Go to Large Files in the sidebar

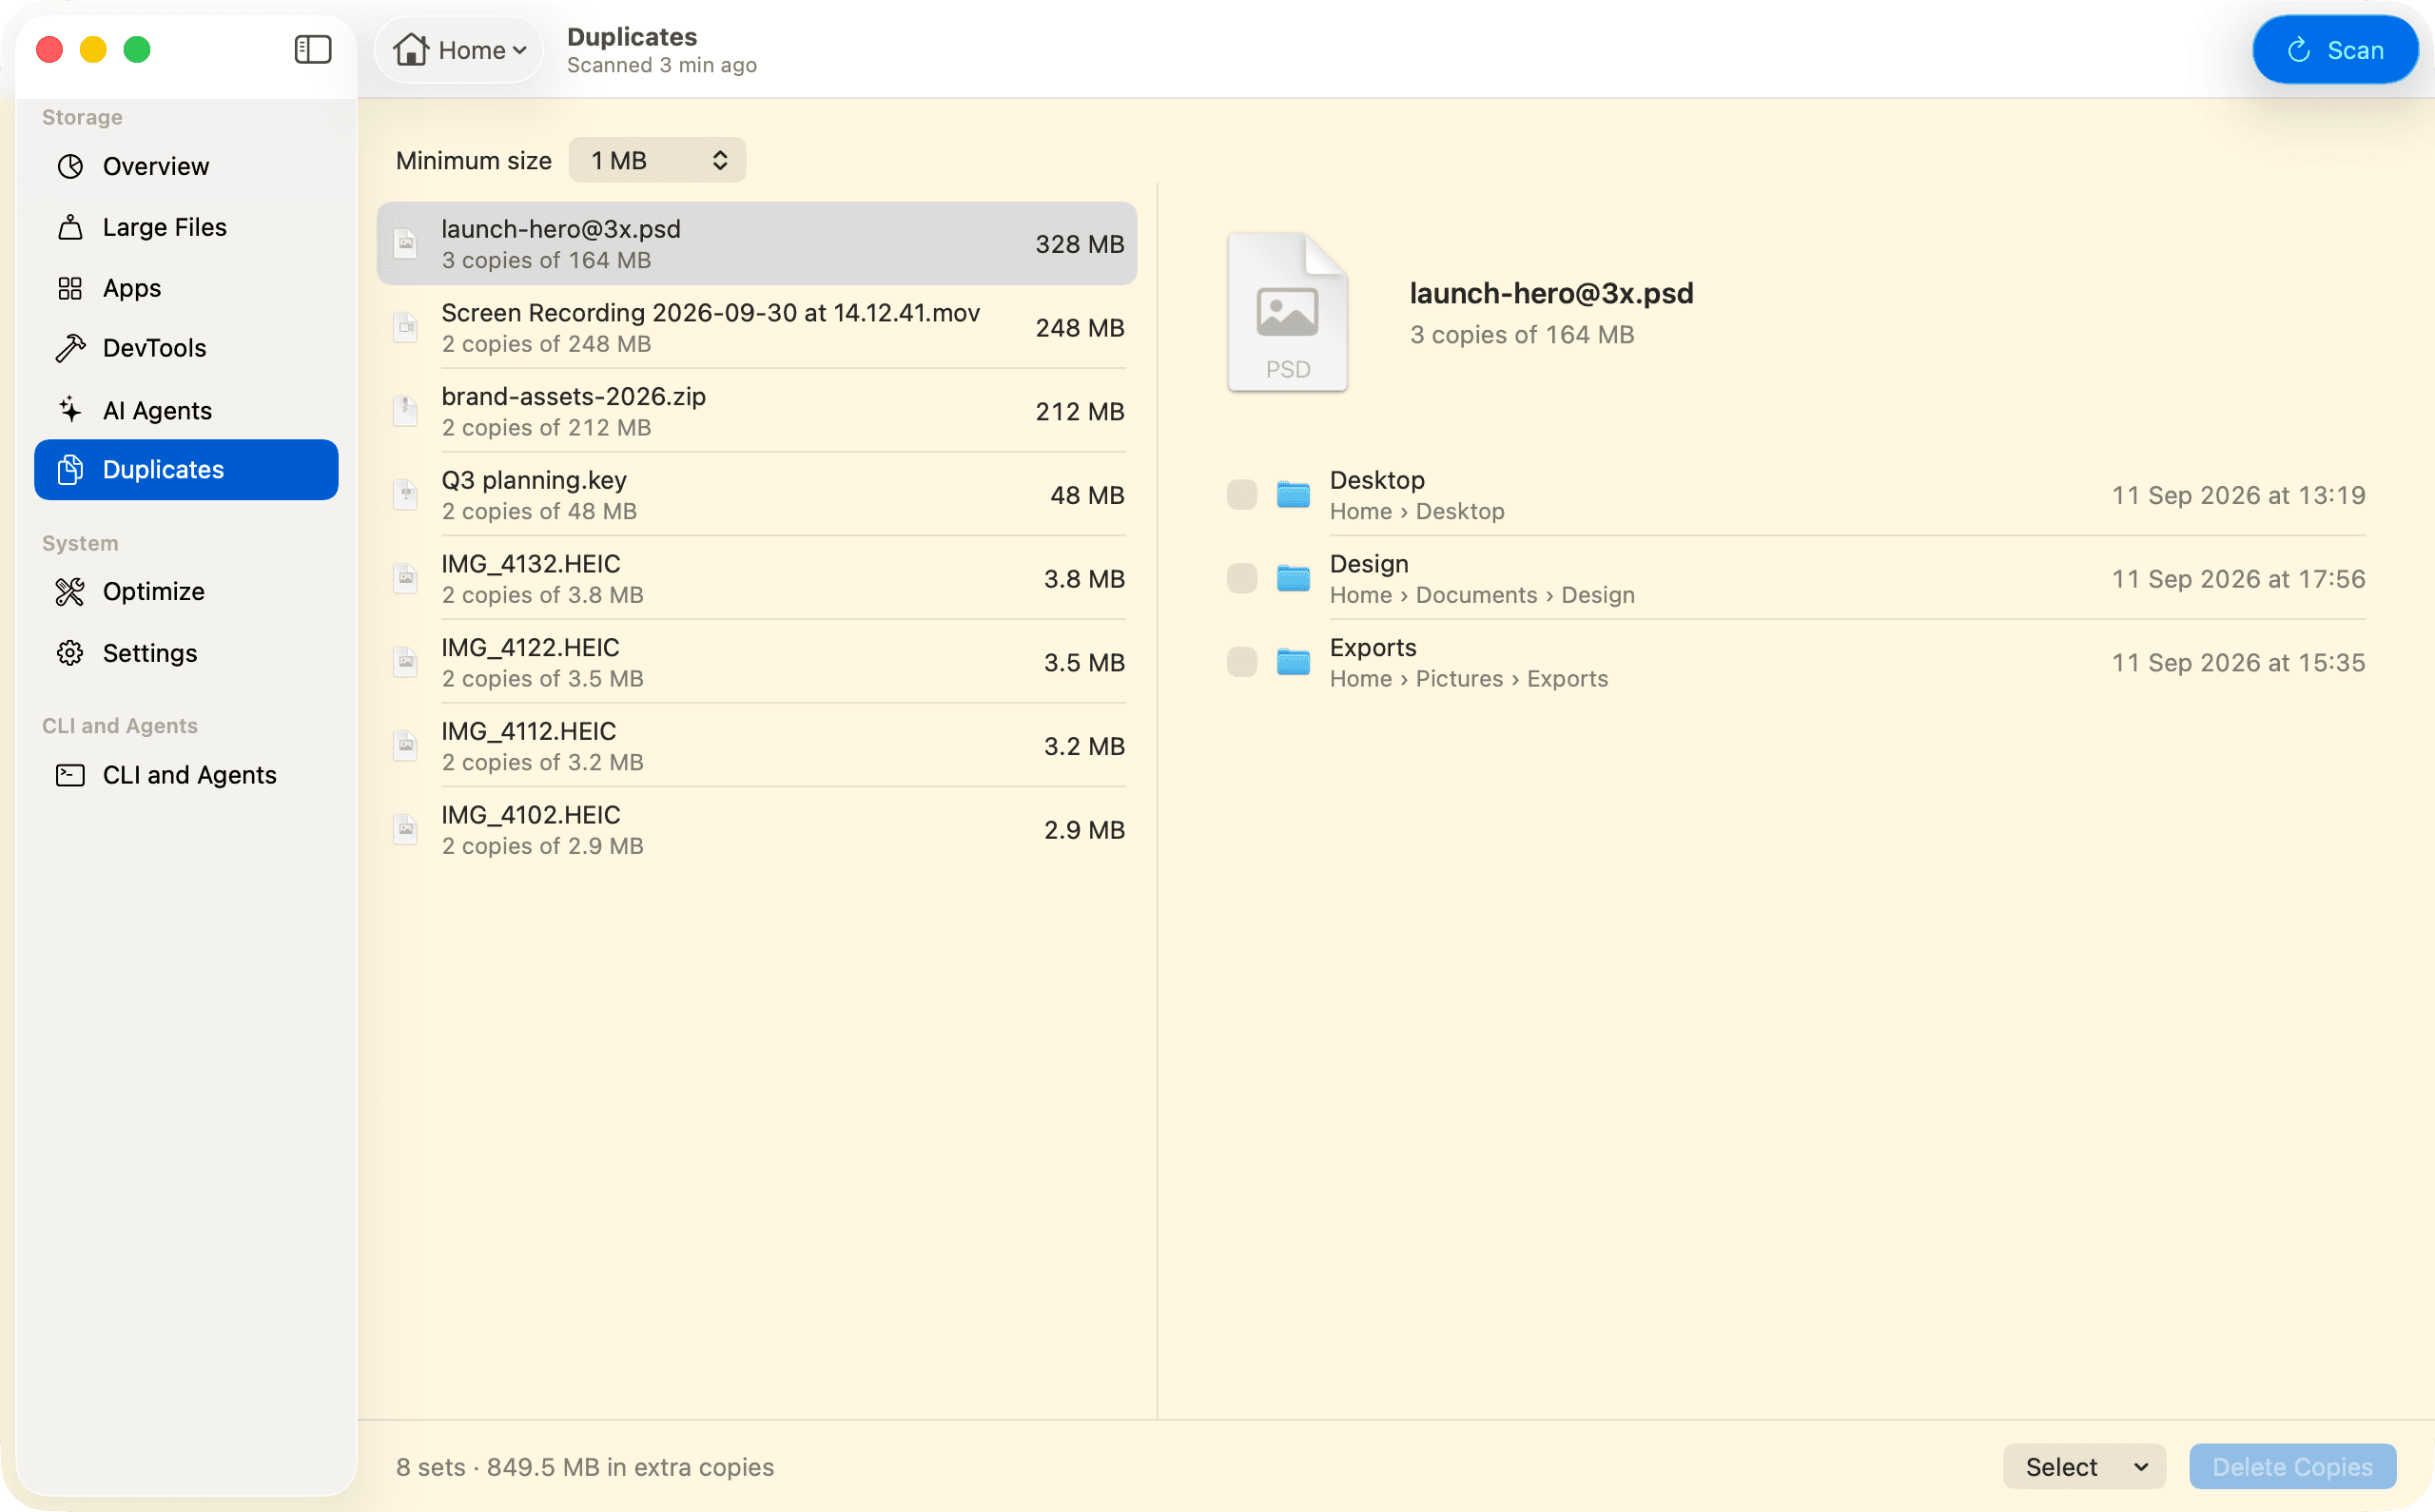pyautogui.click(x=186, y=227)
